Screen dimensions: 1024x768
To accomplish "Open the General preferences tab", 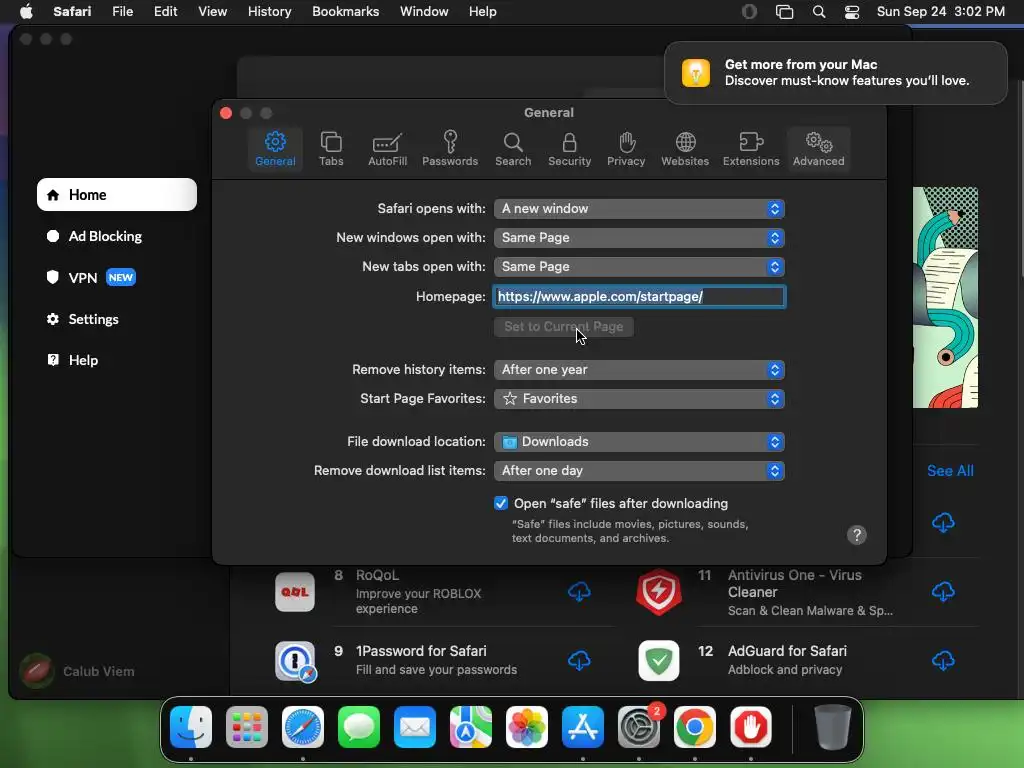I will pyautogui.click(x=275, y=149).
